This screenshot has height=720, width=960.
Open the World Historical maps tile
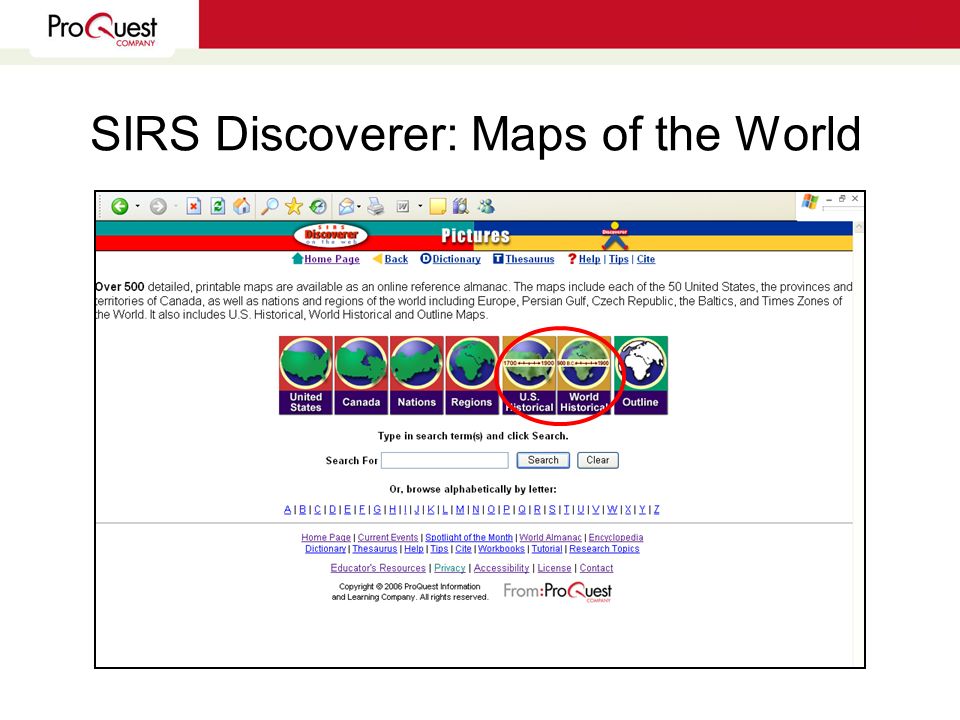tap(584, 375)
